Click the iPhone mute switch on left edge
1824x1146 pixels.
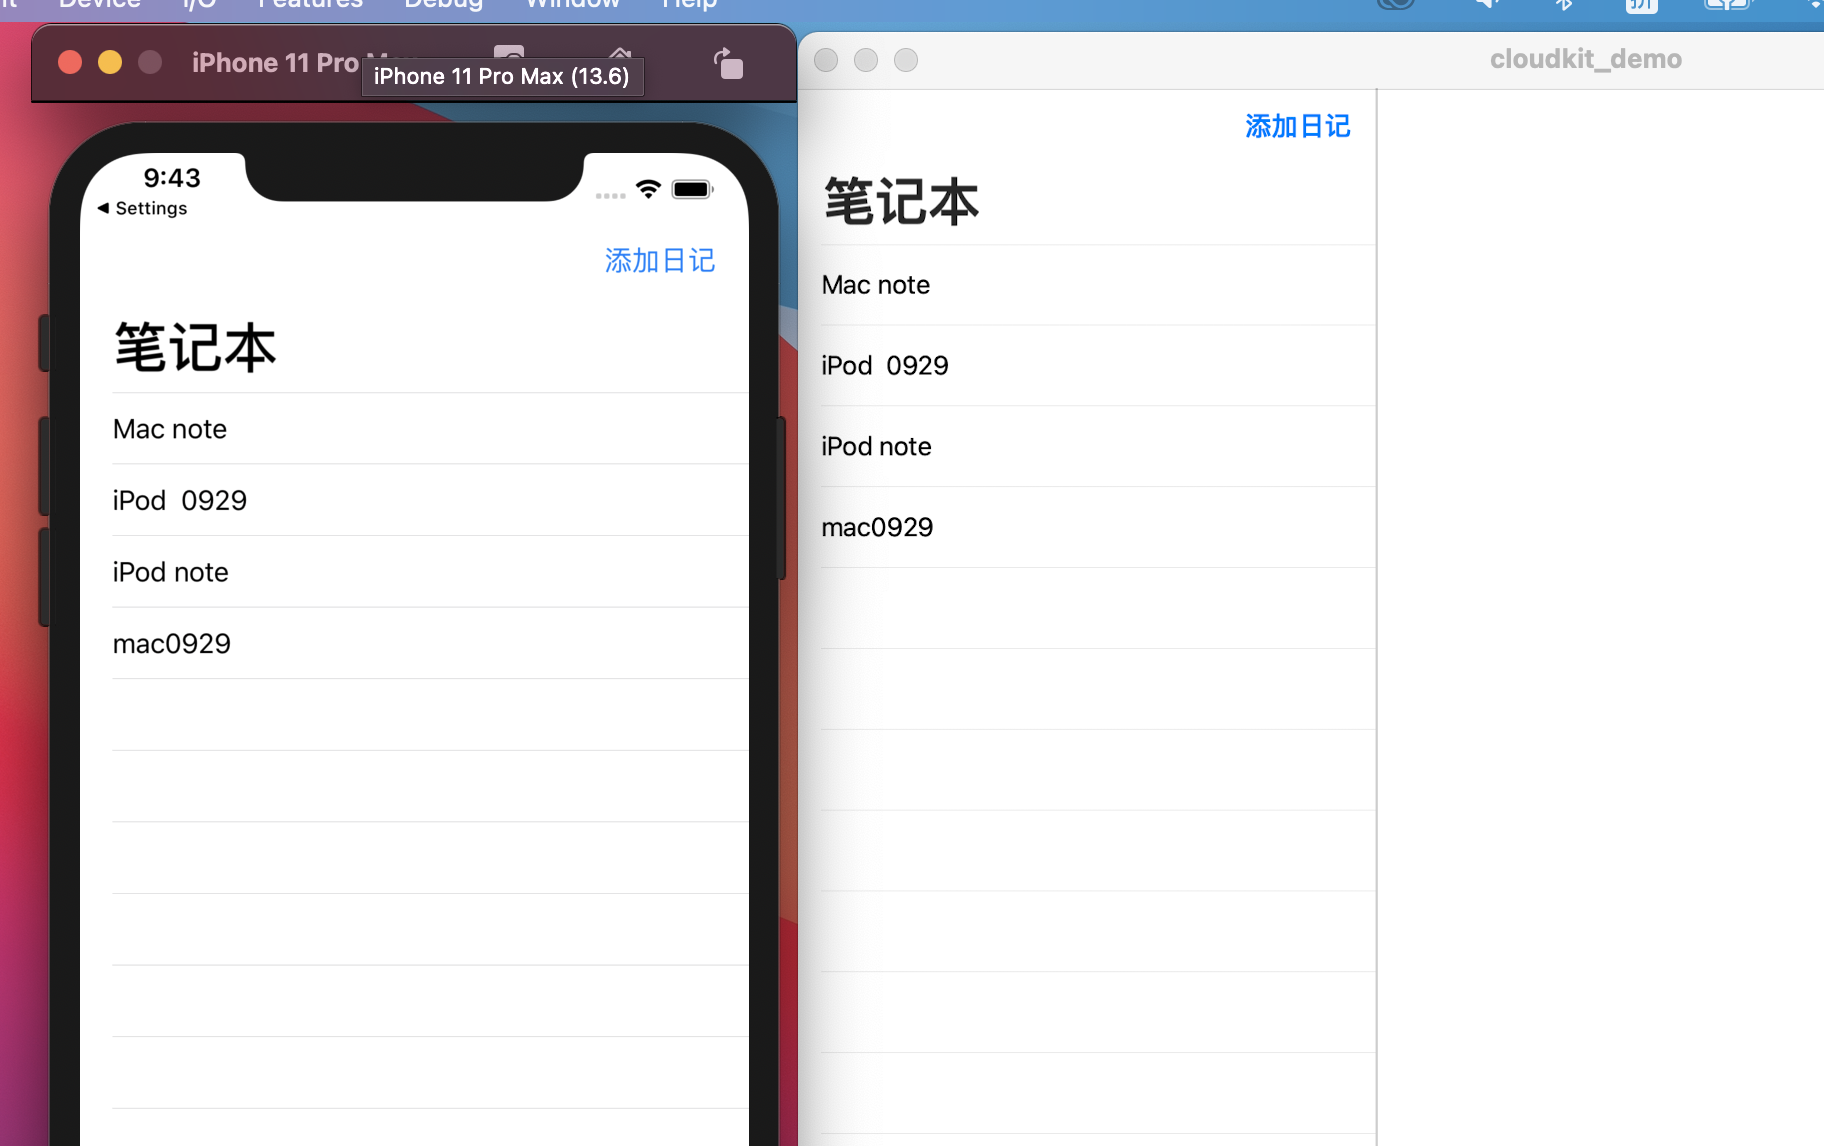point(44,342)
